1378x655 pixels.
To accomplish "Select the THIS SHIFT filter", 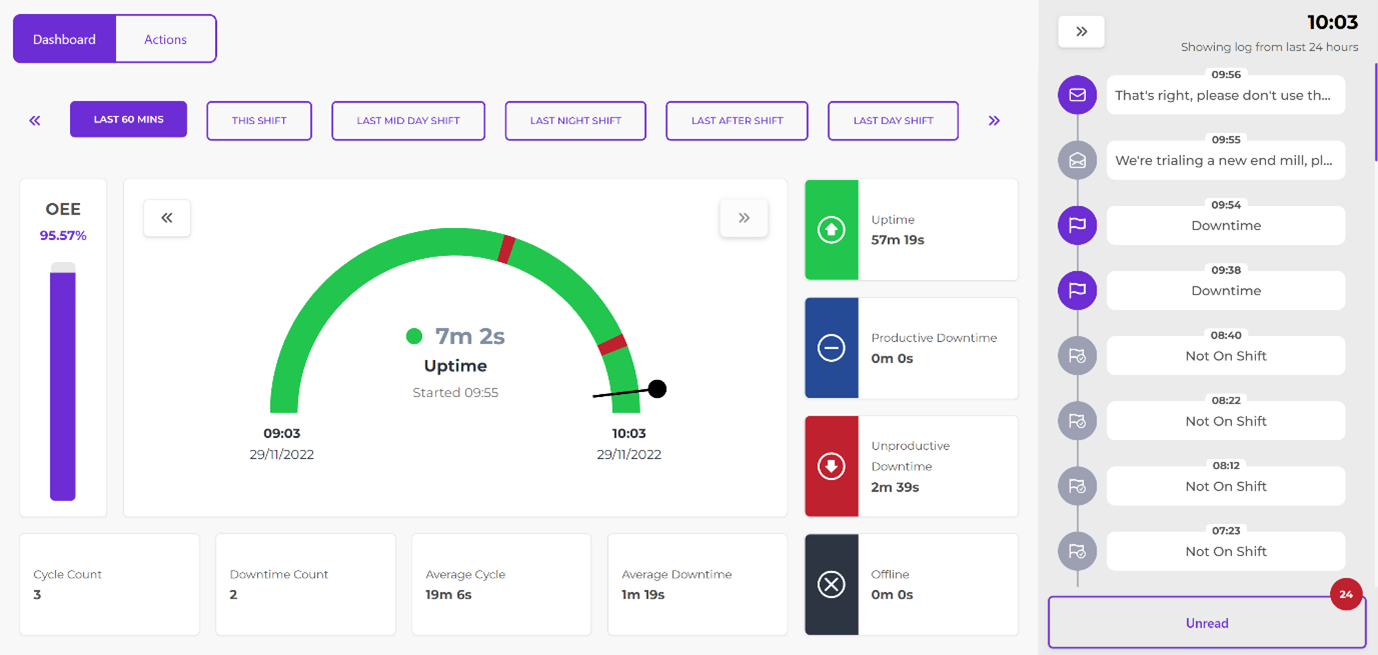I will click(259, 120).
